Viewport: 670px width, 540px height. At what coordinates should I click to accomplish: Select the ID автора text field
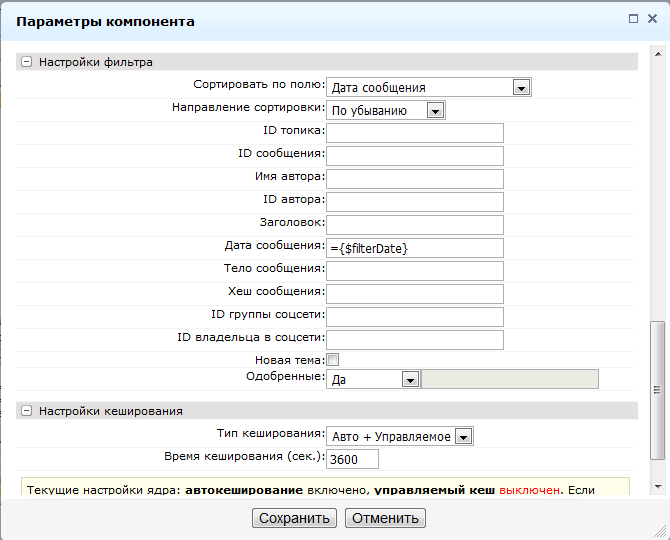click(414, 202)
